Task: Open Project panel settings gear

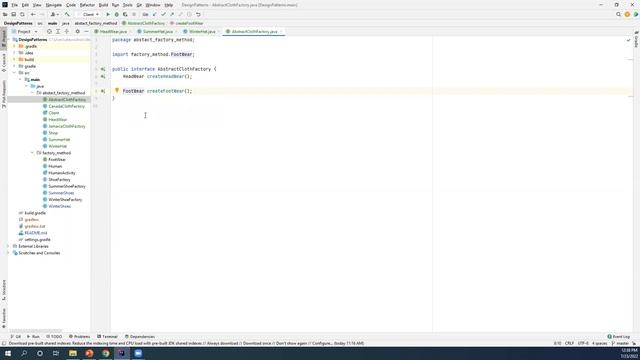Action: point(78,31)
